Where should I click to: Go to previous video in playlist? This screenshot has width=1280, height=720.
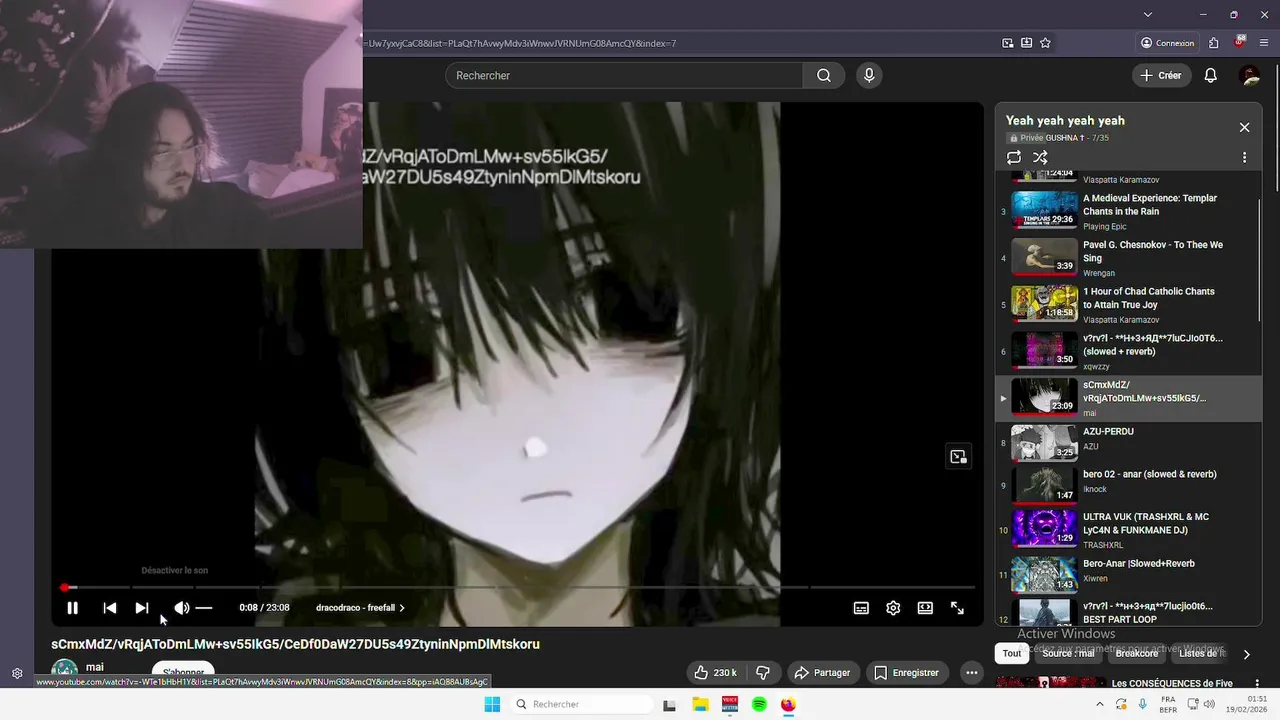point(110,608)
